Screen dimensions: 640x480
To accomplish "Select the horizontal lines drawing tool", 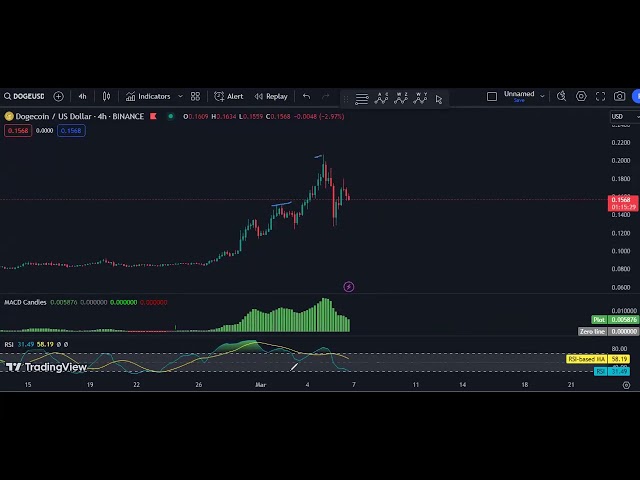I will [362, 99].
